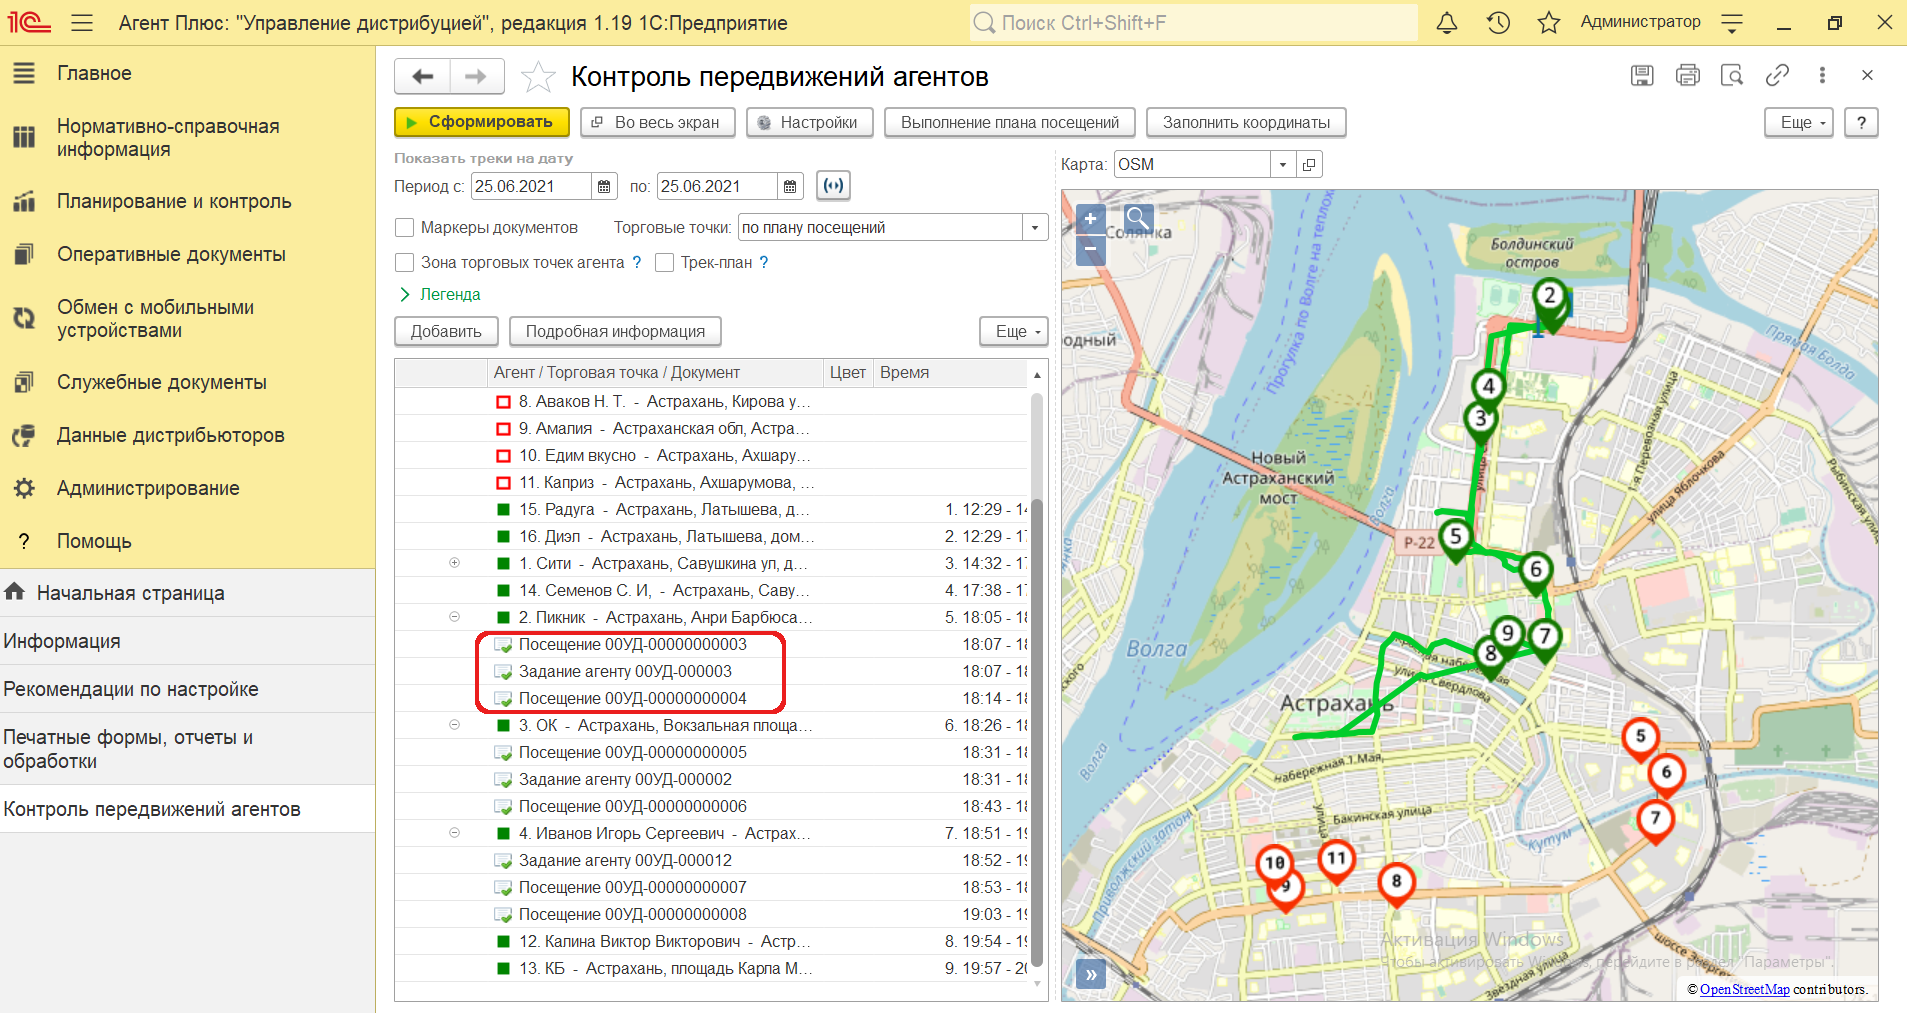1907x1013 pixels.
Task: Click the live tracking broadcast icon
Action: coord(833,186)
